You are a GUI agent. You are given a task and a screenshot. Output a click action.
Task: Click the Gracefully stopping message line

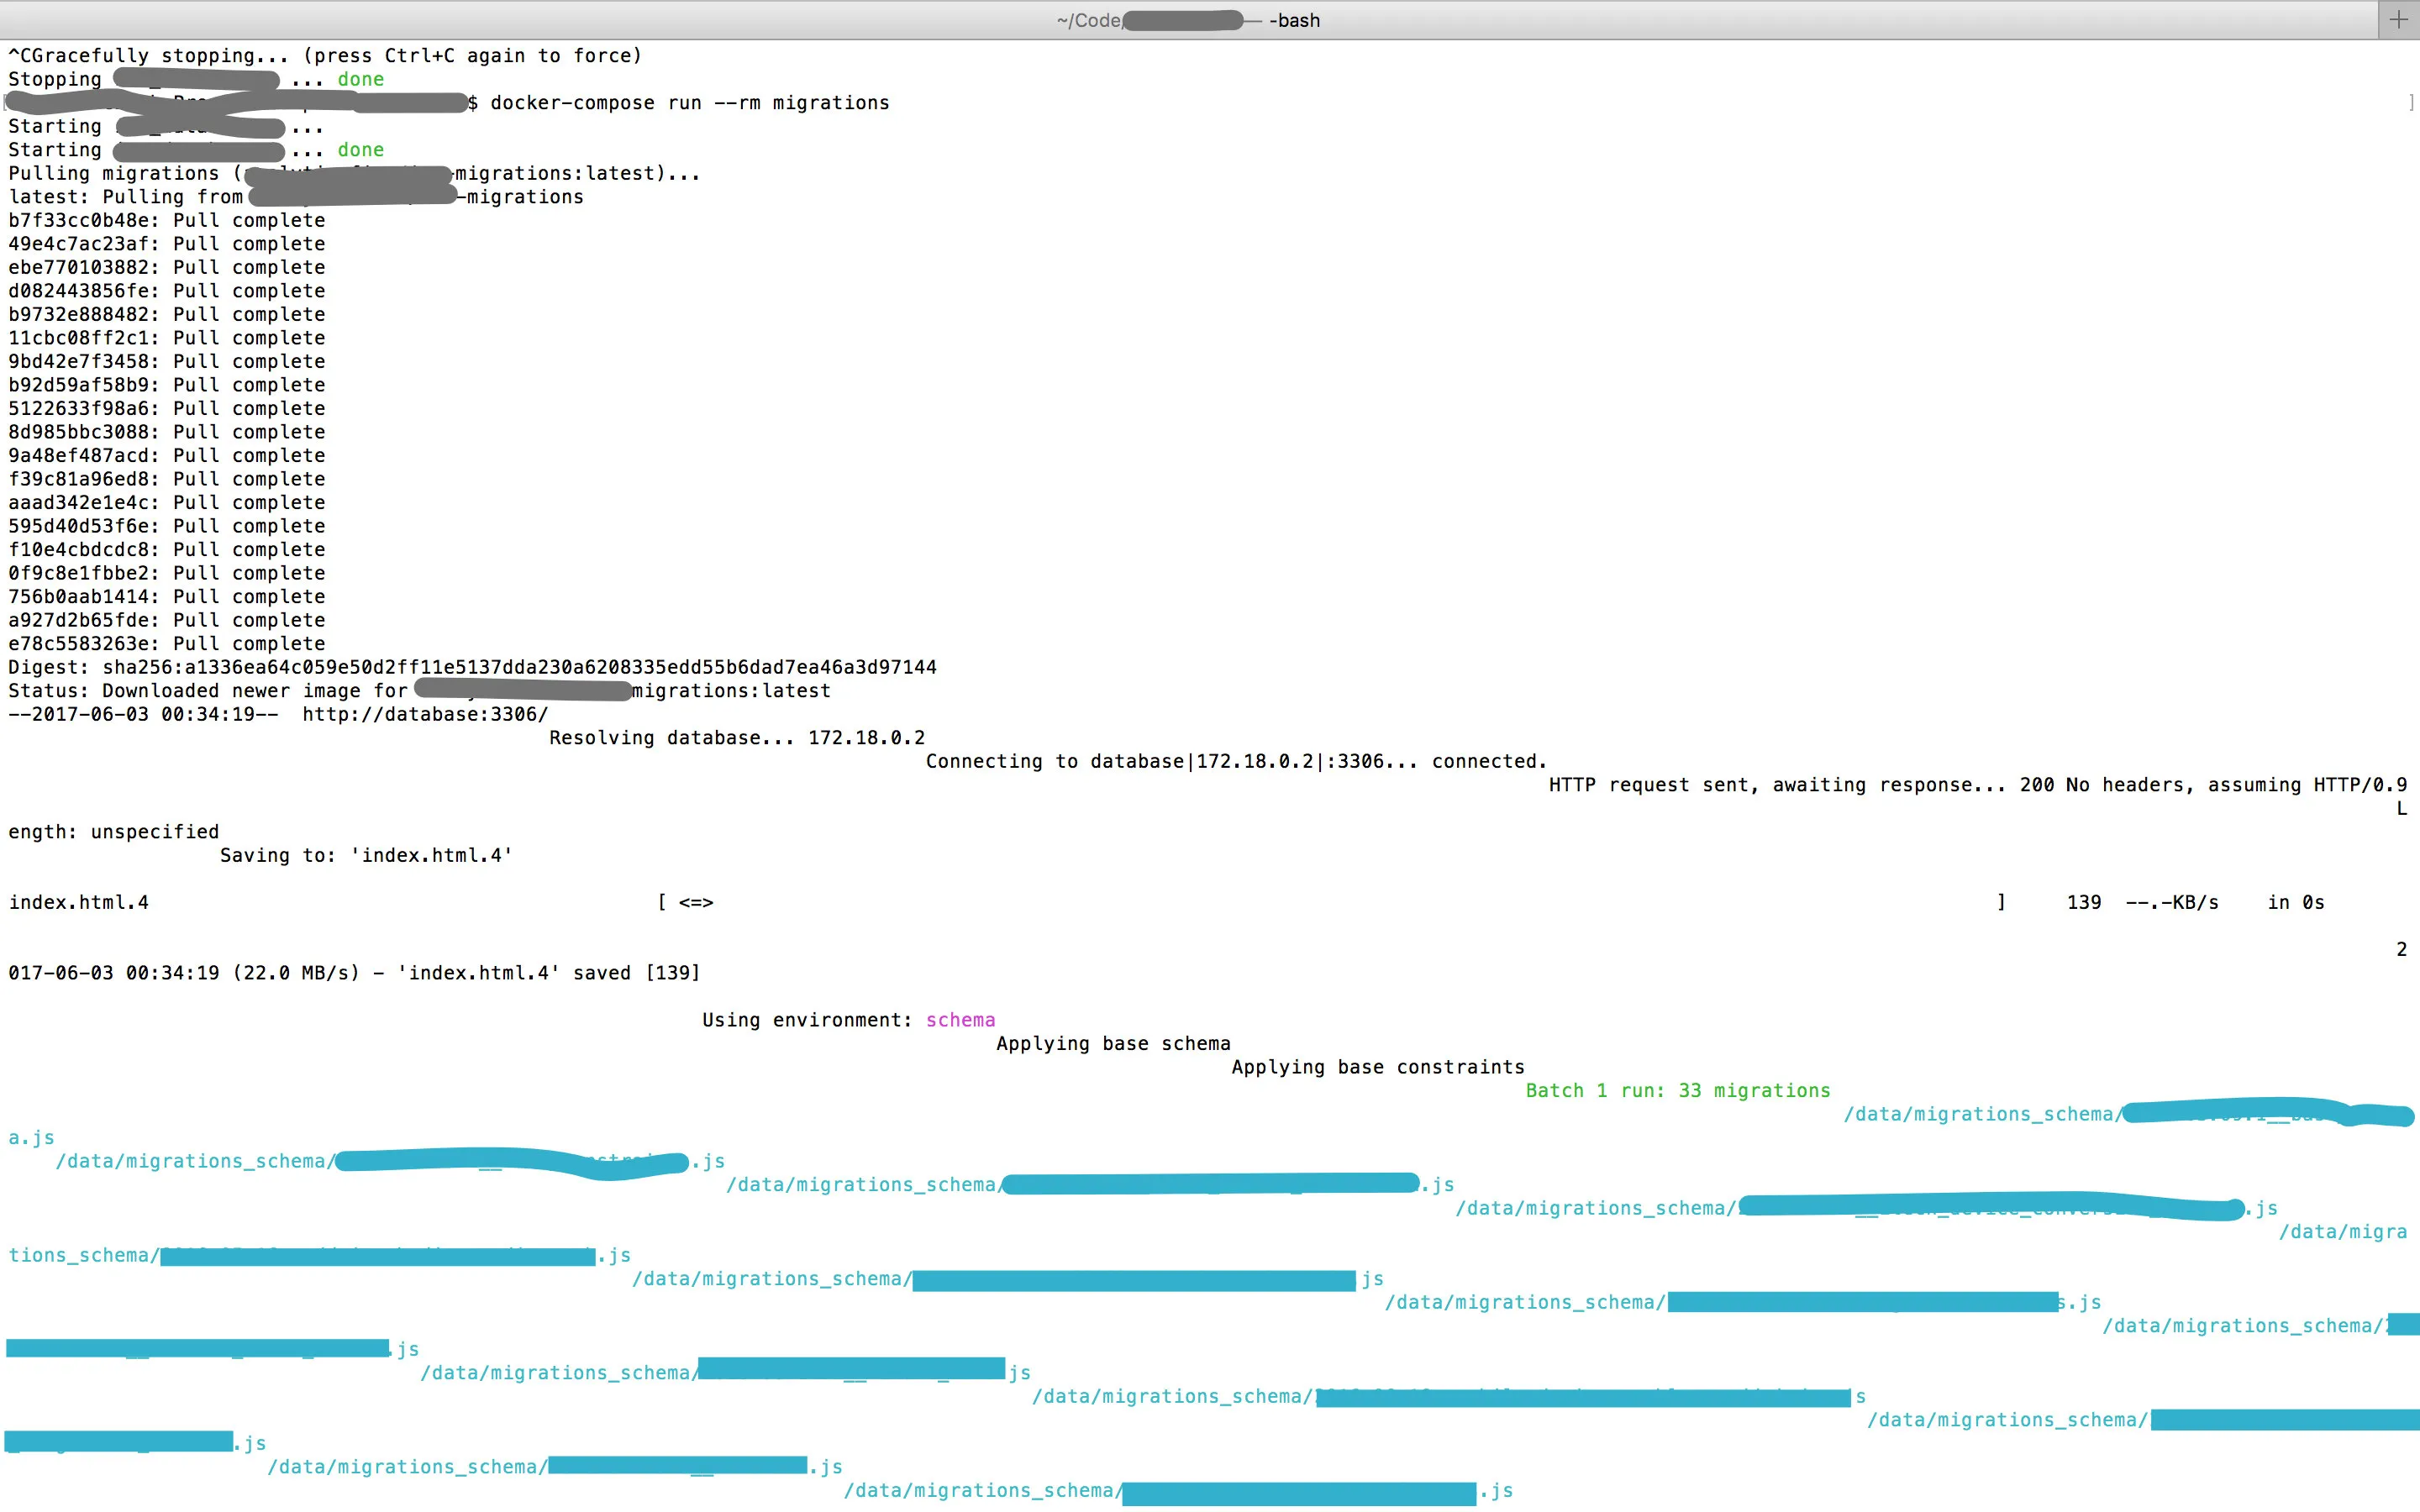[325, 56]
